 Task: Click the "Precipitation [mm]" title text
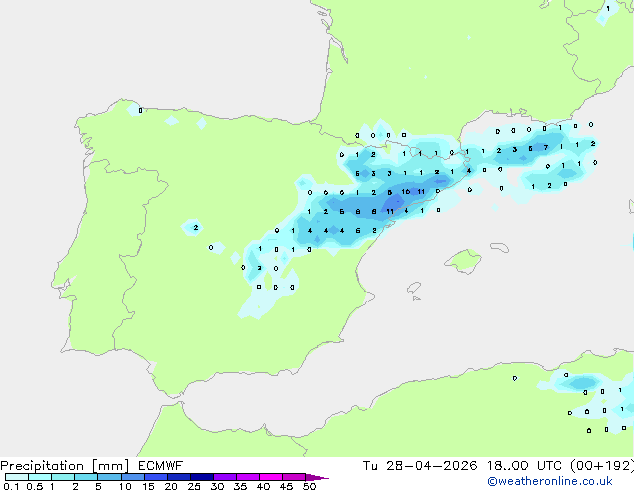click(x=65, y=466)
